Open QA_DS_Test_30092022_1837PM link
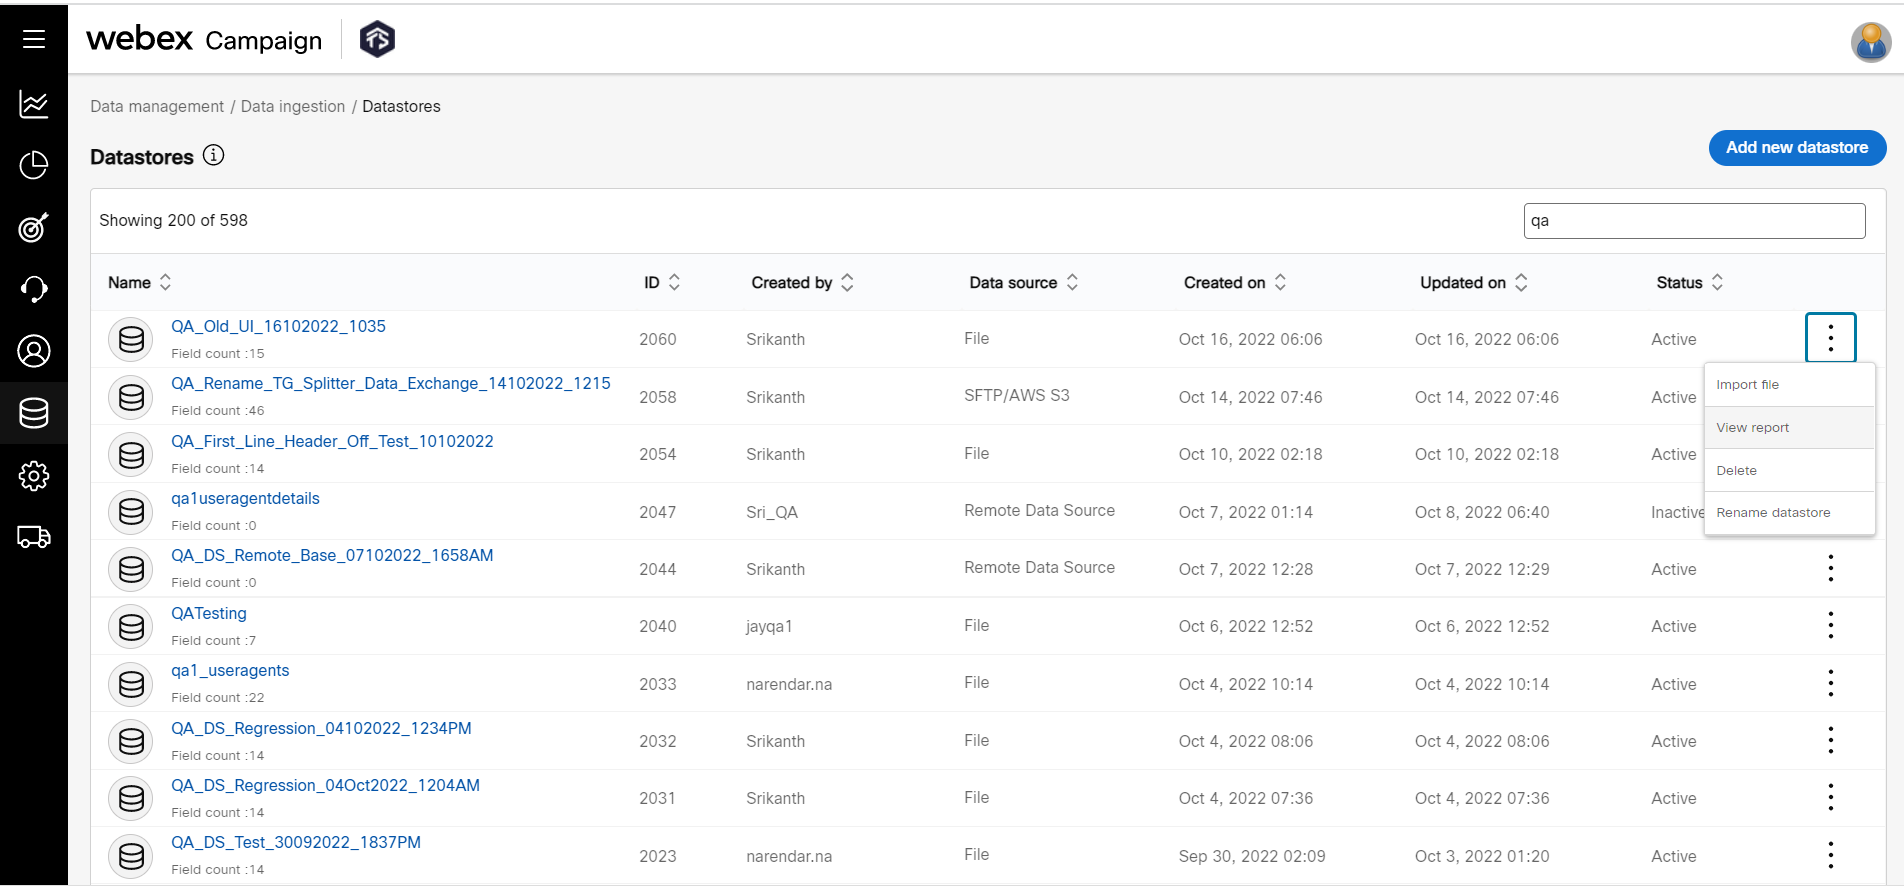 (x=296, y=842)
